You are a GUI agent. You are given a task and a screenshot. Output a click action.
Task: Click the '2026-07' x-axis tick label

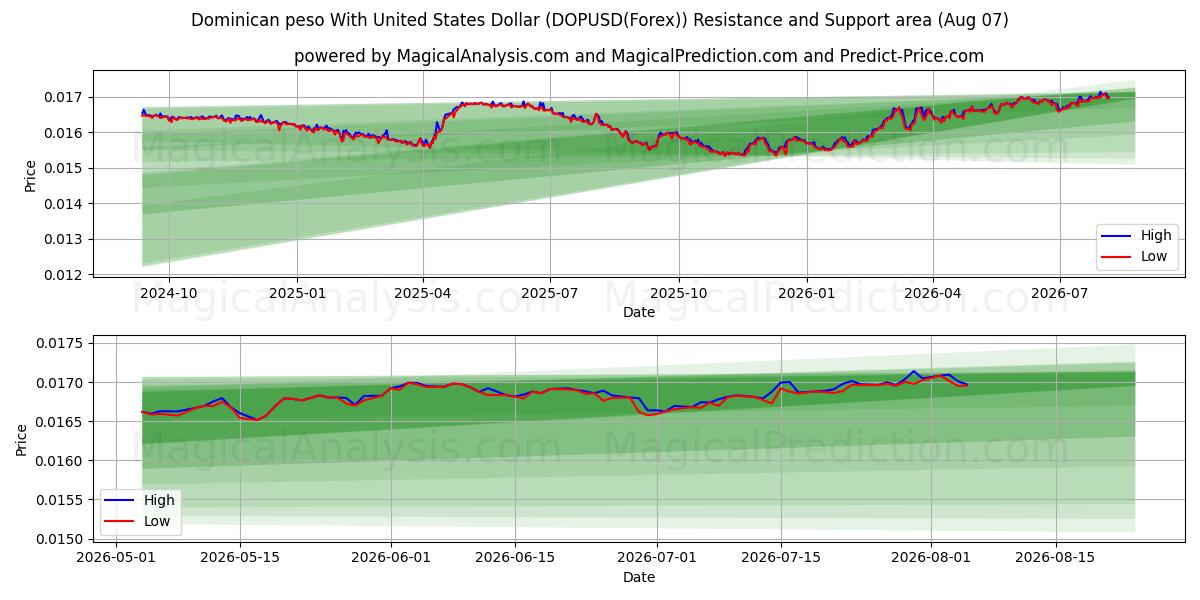click(x=1060, y=293)
